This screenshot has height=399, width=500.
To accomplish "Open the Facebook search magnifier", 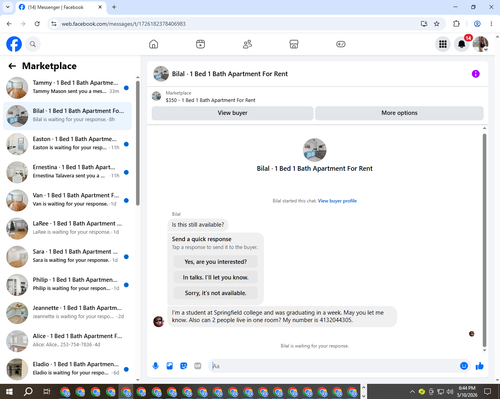I will (33, 44).
